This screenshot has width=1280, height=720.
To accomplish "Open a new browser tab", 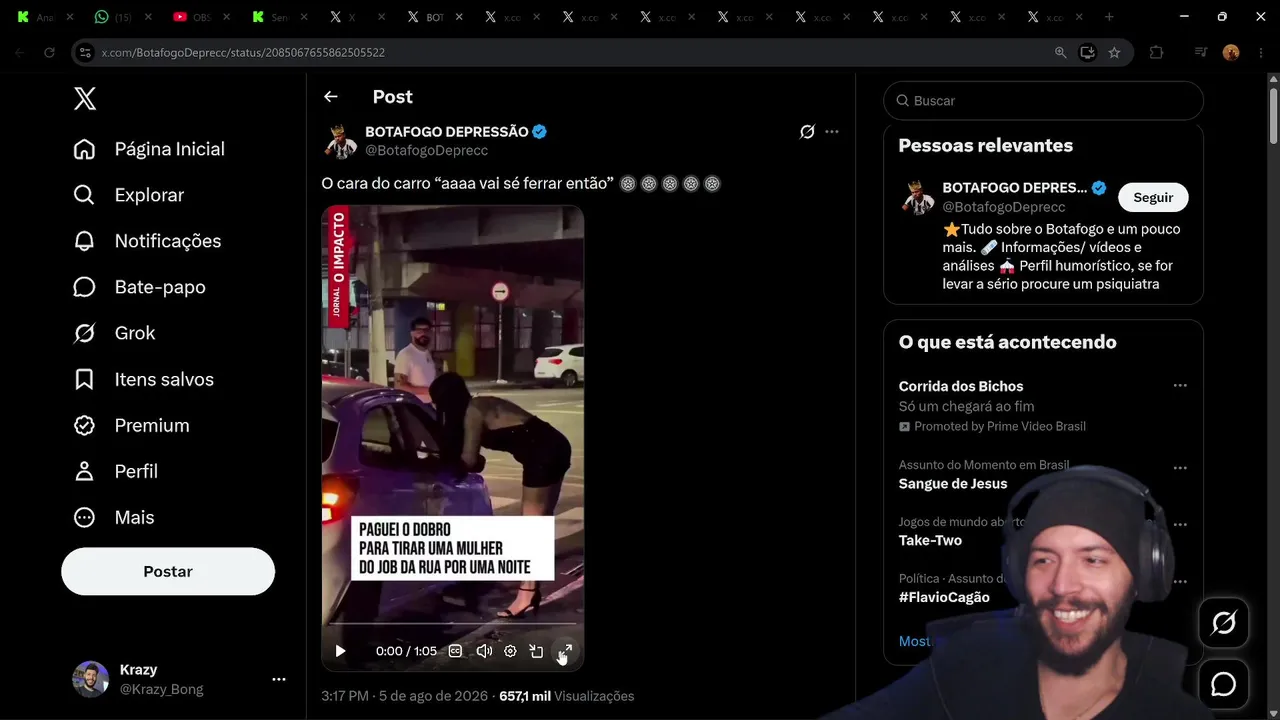I will 1109,17.
